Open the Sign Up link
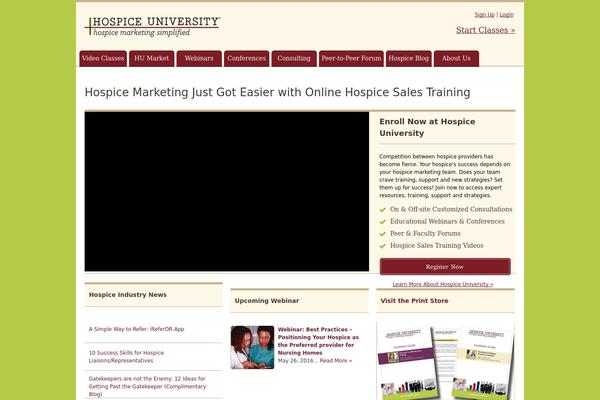Image resolution: width=600 pixels, height=400 pixels. pos(484,15)
